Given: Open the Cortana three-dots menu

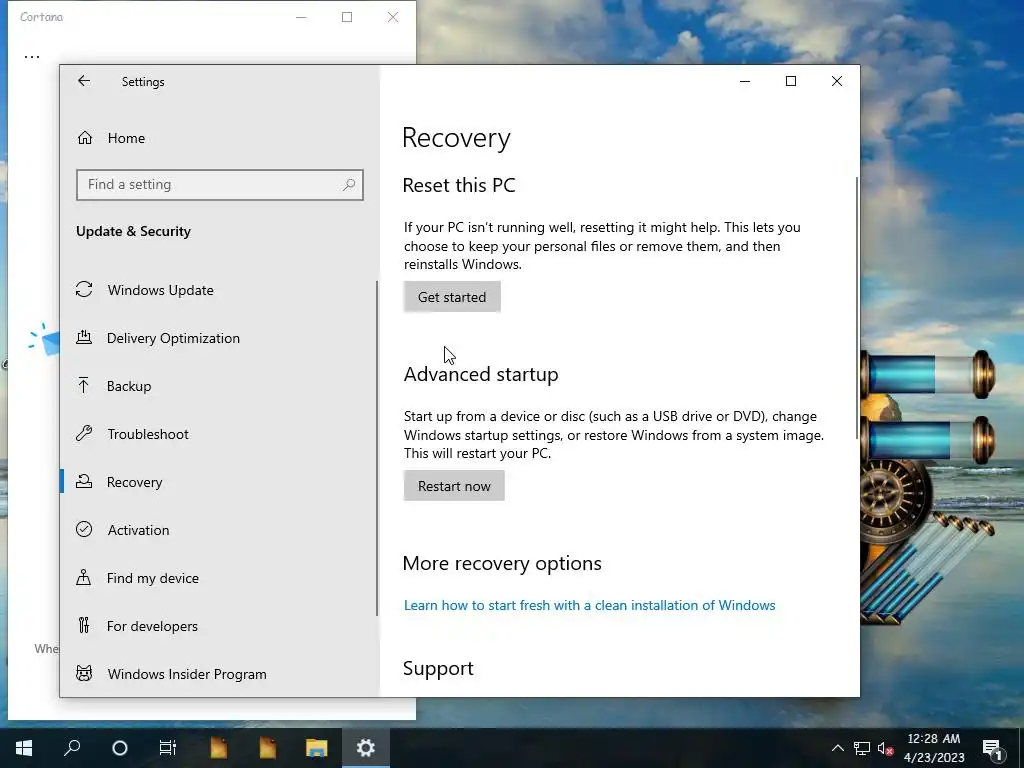Looking at the screenshot, I should click(x=32, y=57).
